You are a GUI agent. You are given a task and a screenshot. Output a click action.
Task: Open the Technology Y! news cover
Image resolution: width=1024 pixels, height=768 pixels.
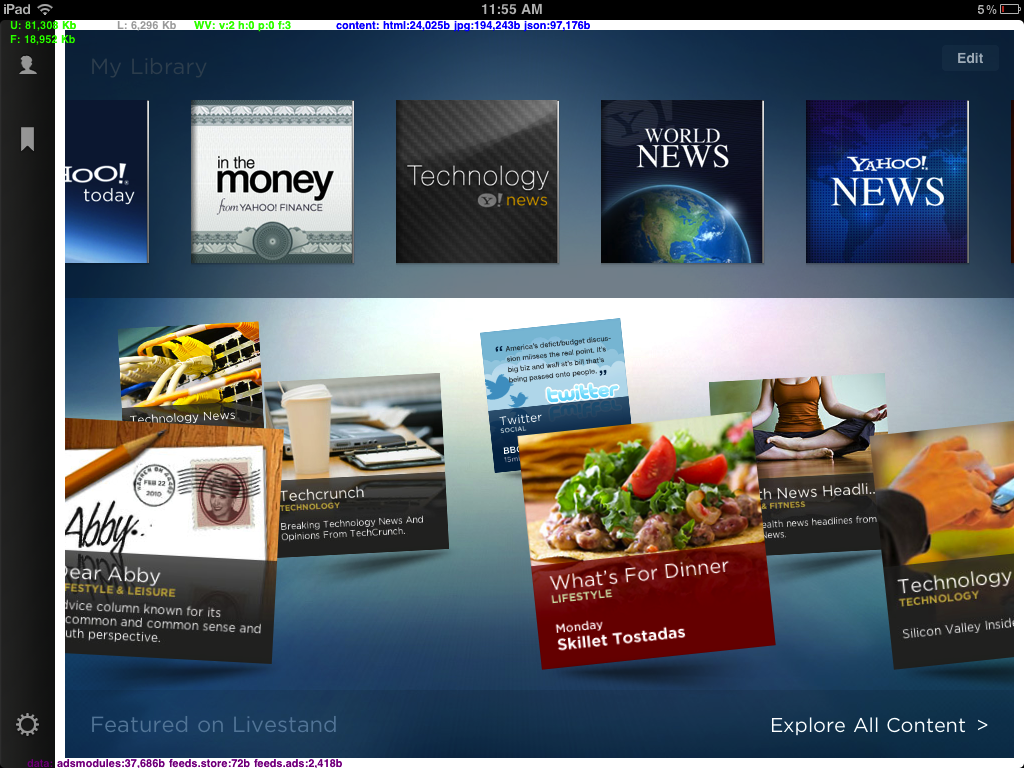point(477,182)
